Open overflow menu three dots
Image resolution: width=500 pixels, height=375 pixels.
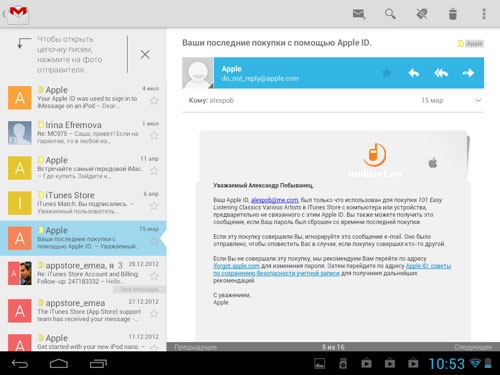tap(484, 14)
